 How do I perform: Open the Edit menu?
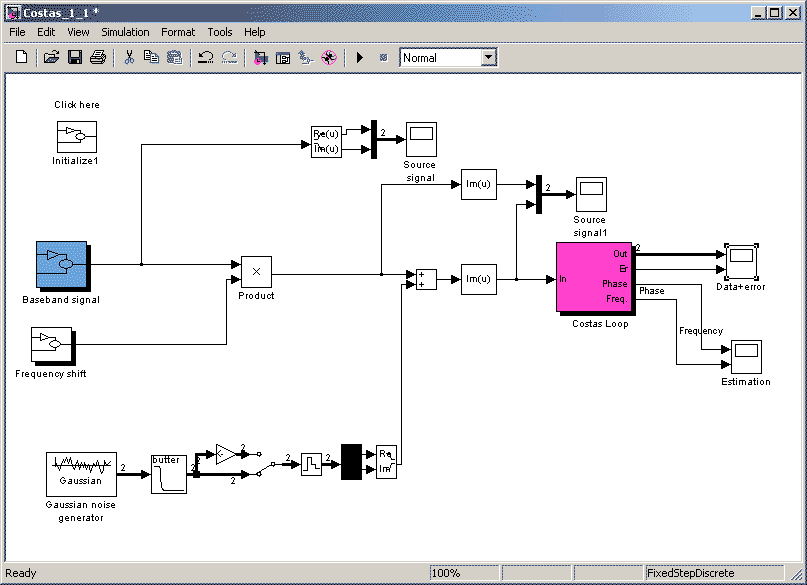tap(46, 32)
